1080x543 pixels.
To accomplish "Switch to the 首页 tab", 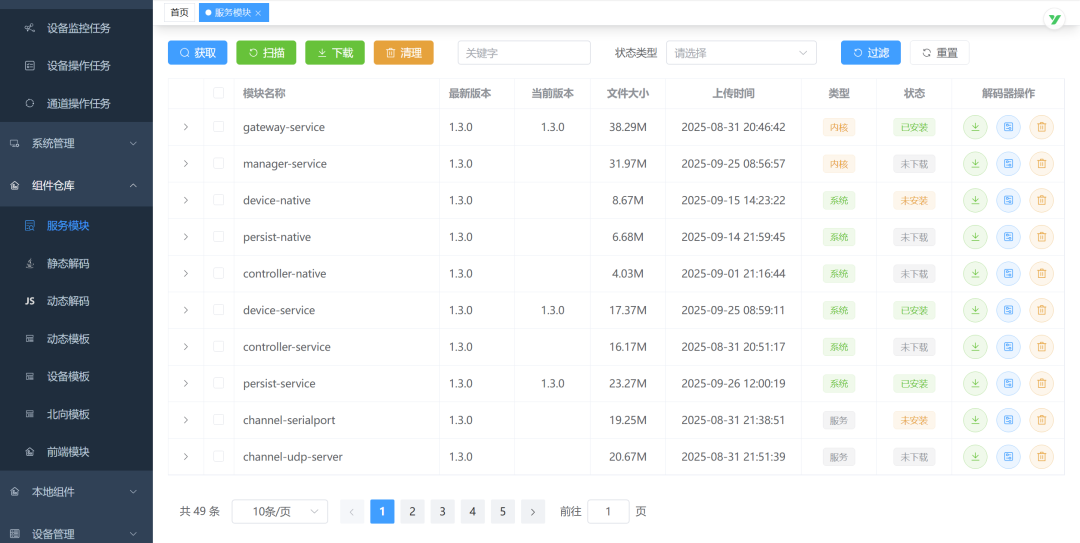I will coord(179,12).
